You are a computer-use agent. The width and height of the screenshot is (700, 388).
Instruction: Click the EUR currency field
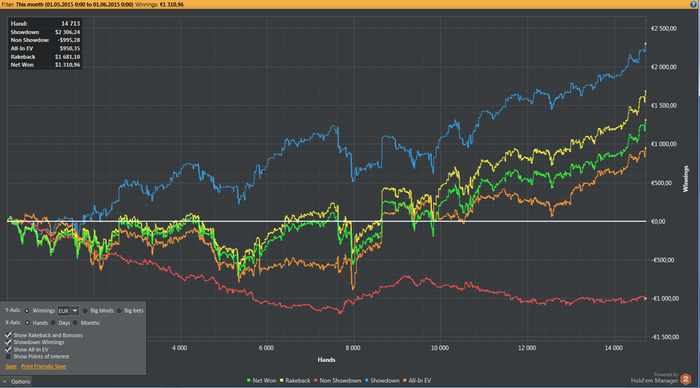click(64, 311)
